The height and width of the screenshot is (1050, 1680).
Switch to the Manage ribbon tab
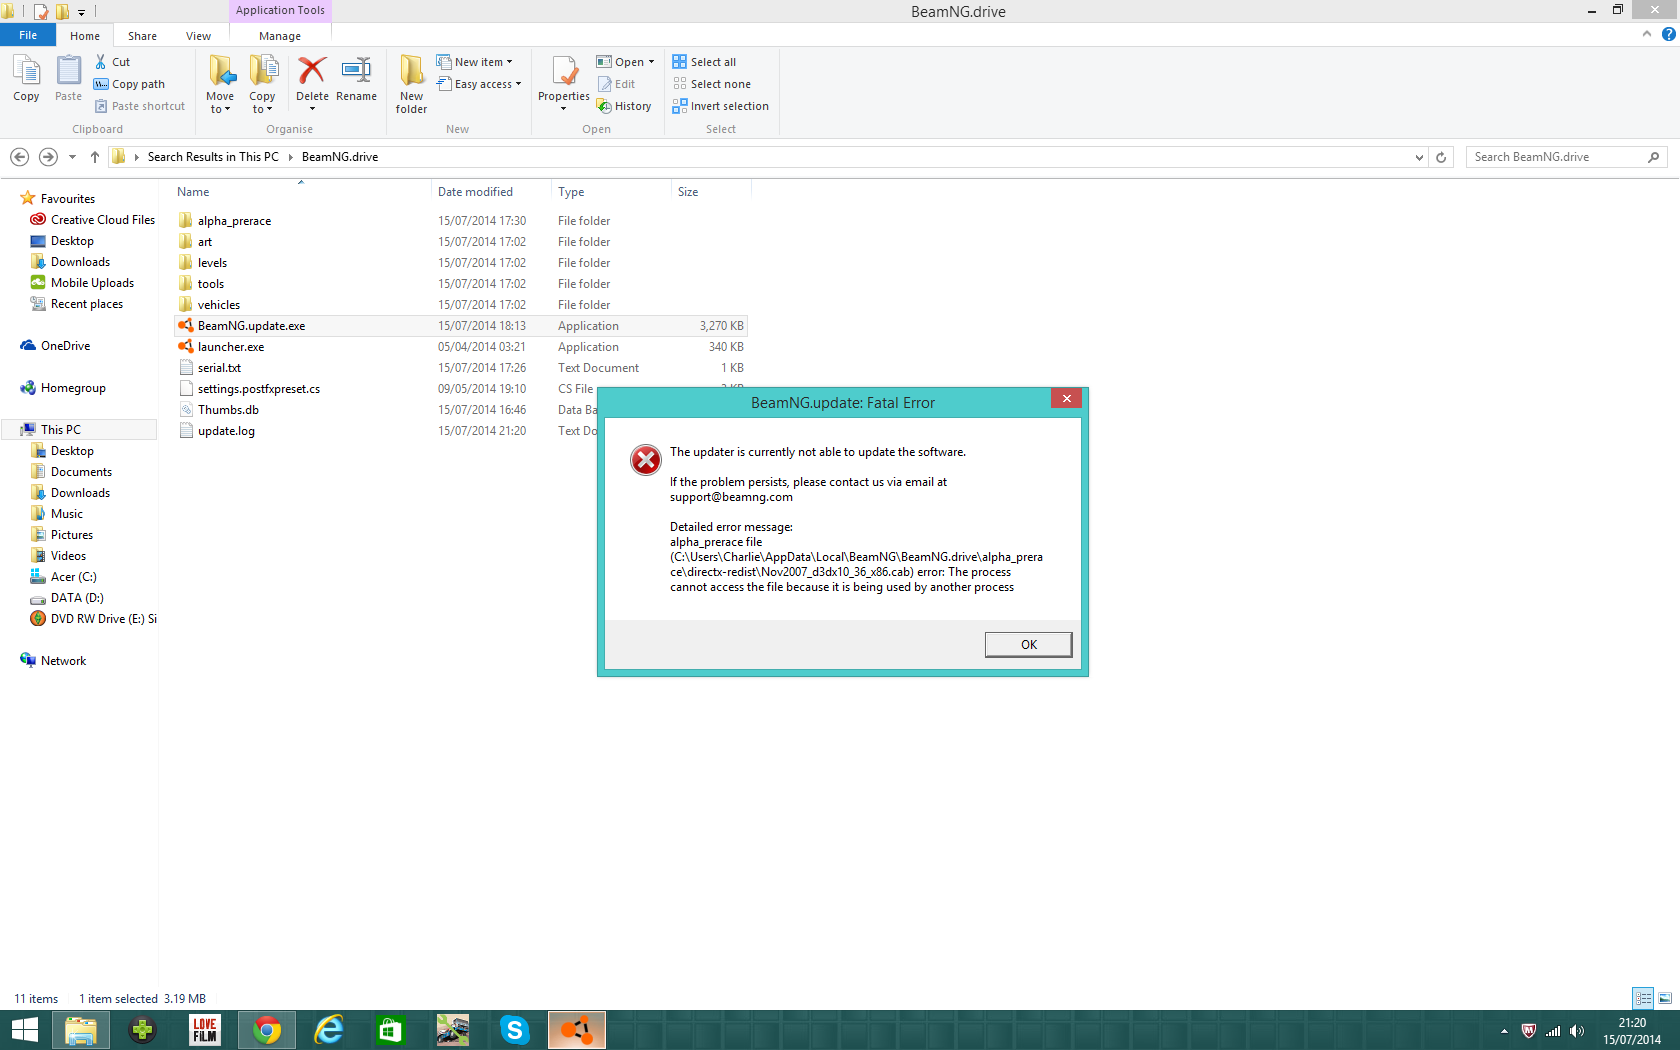click(280, 36)
